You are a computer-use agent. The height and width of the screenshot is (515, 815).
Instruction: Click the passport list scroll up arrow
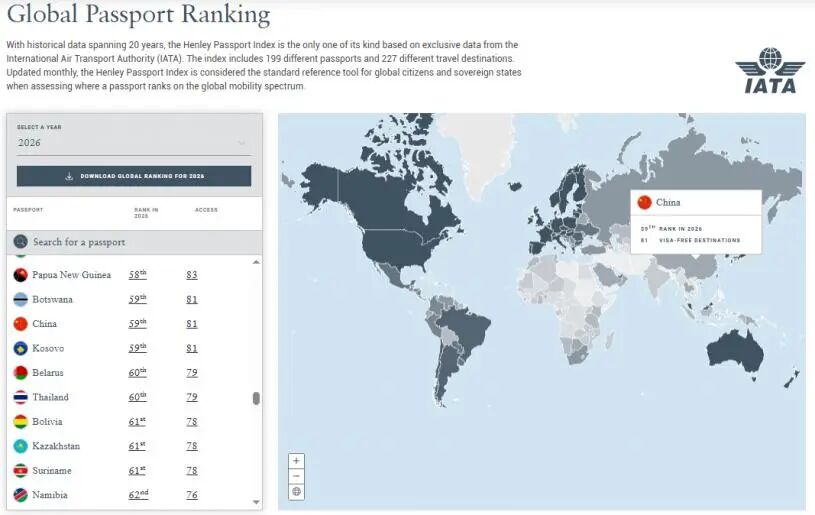click(256, 262)
